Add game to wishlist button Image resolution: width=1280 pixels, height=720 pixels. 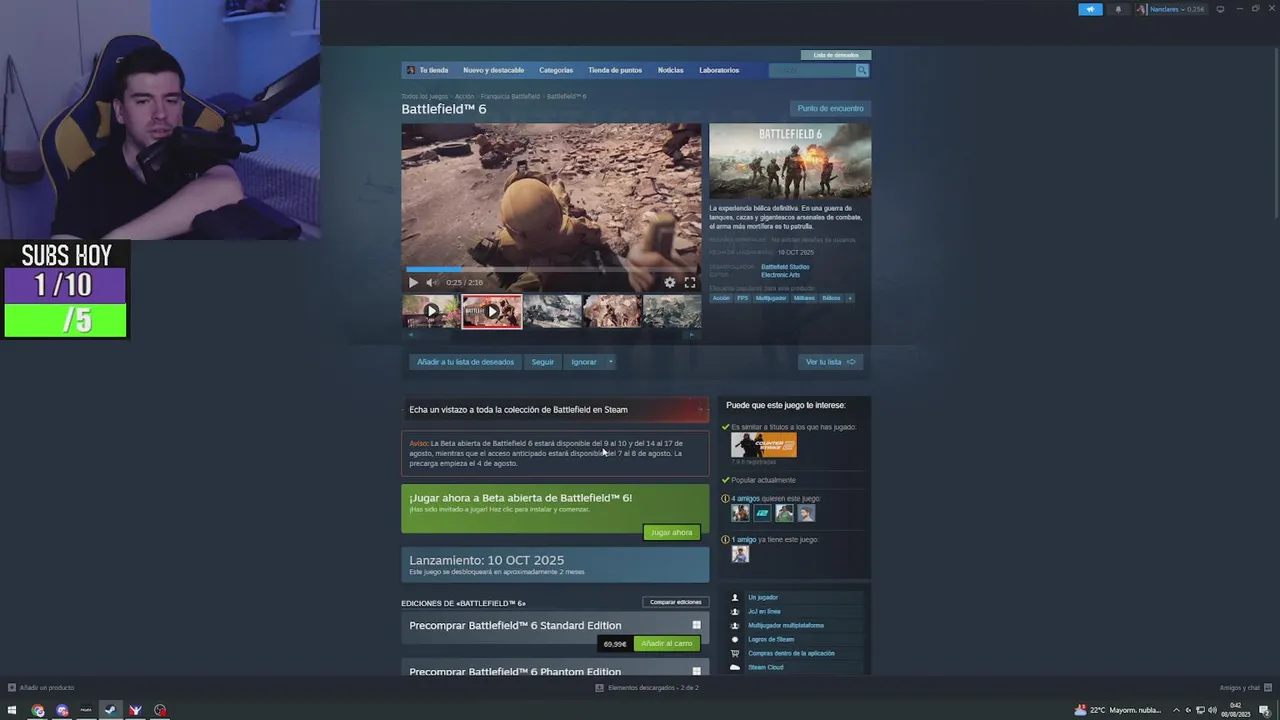pyautogui.click(x=465, y=362)
